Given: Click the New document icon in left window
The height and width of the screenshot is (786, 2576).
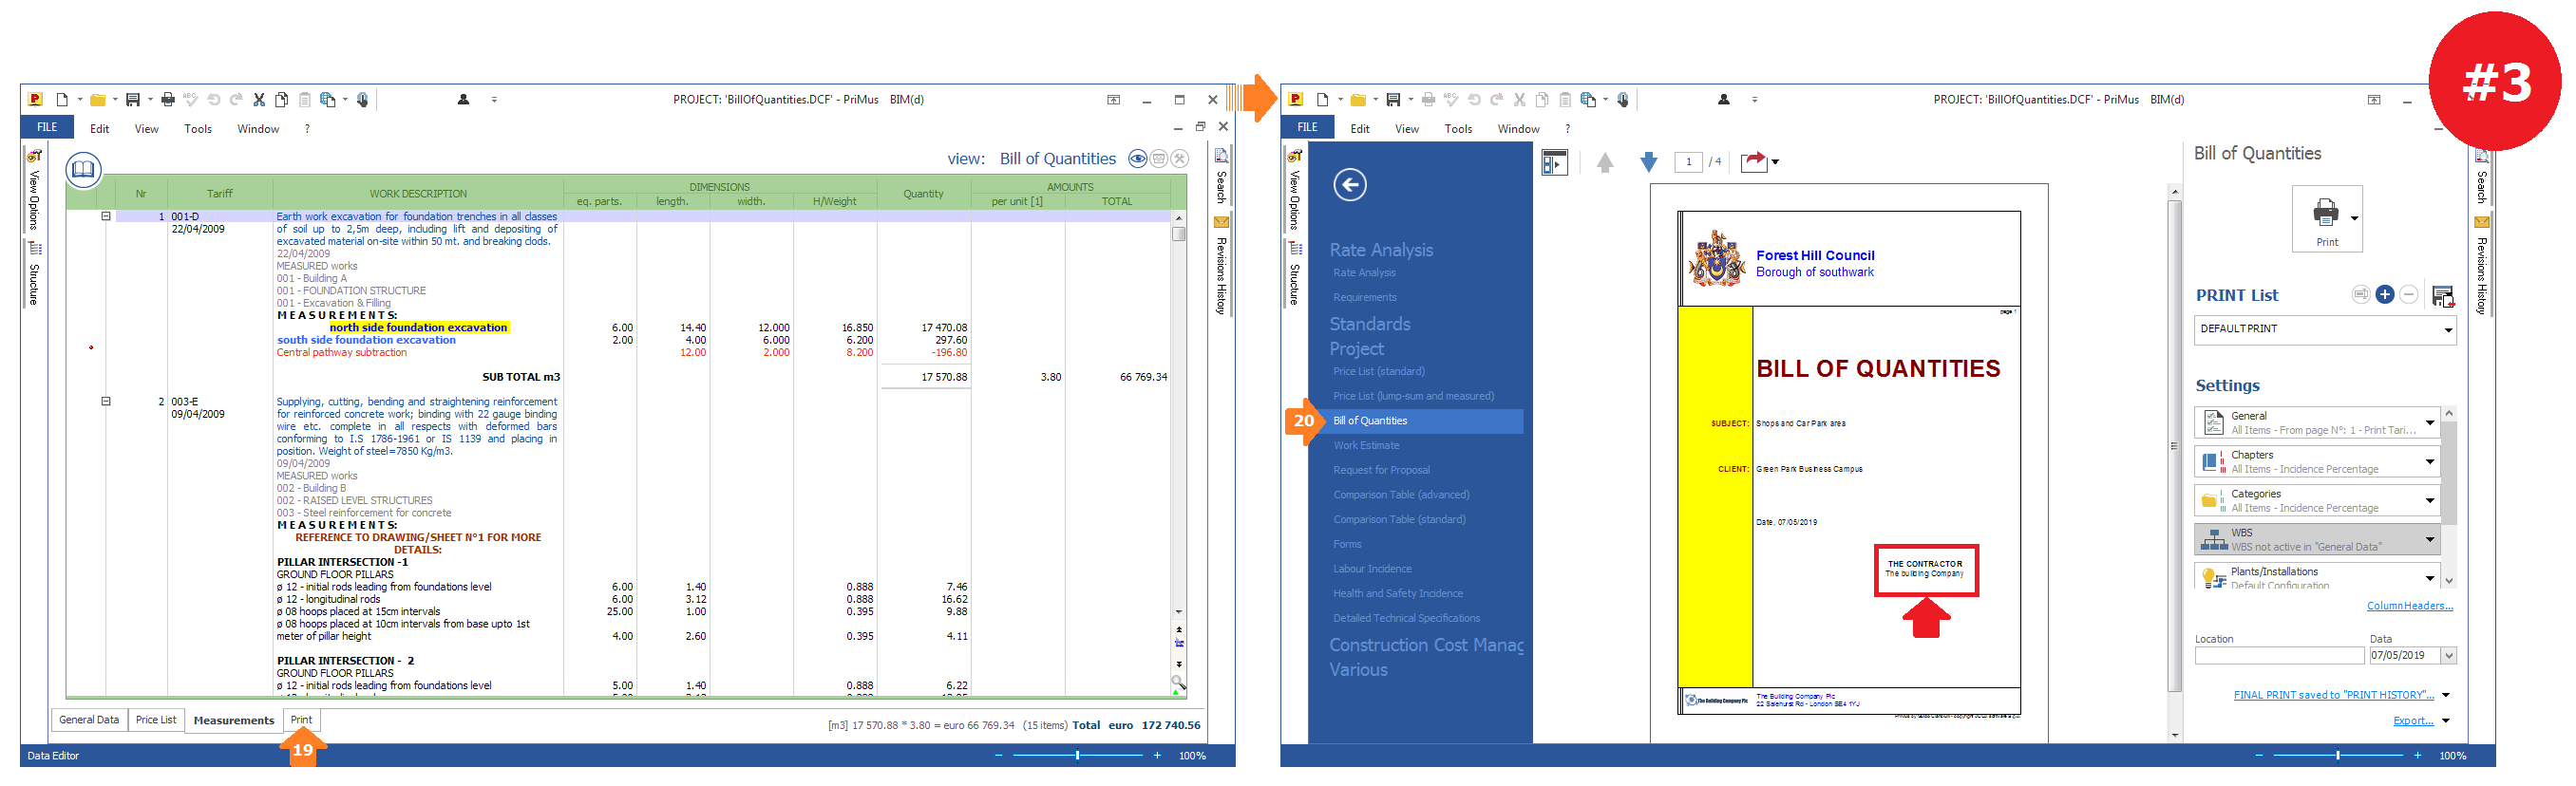Looking at the screenshot, I should (62, 99).
